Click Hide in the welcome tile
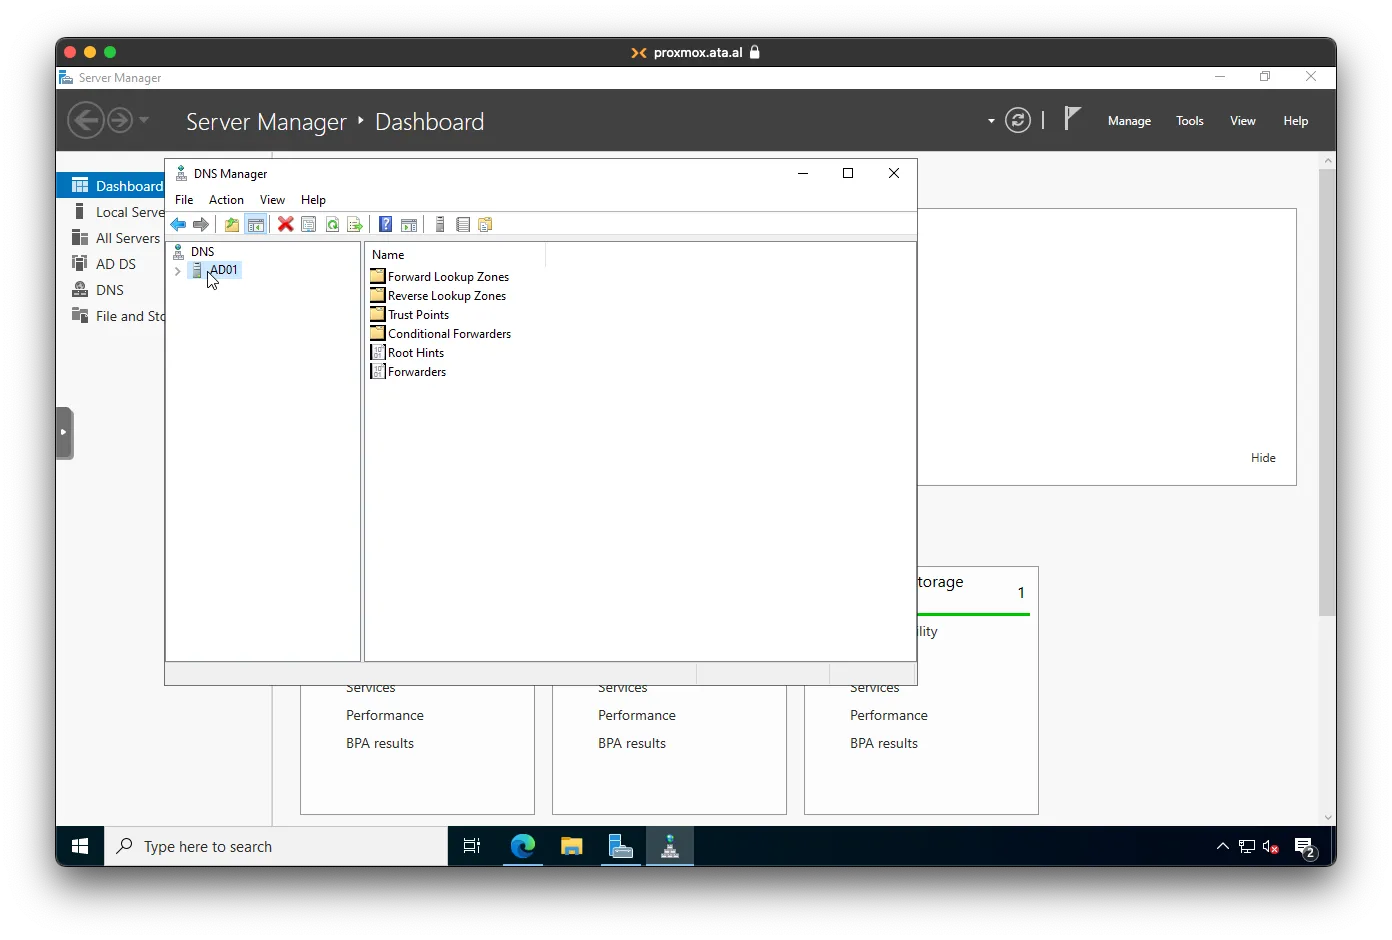Viewport: 1392px width, 940px height. [1263, 458]
